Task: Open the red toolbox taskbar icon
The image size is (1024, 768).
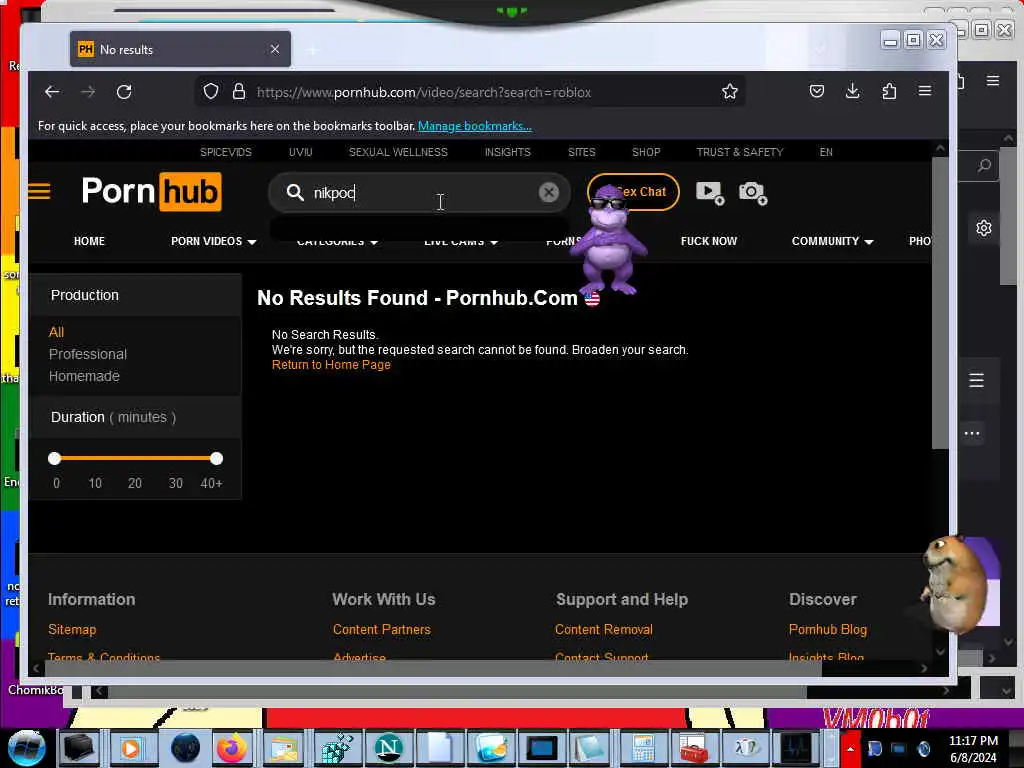Action: (x=693, y=748)
